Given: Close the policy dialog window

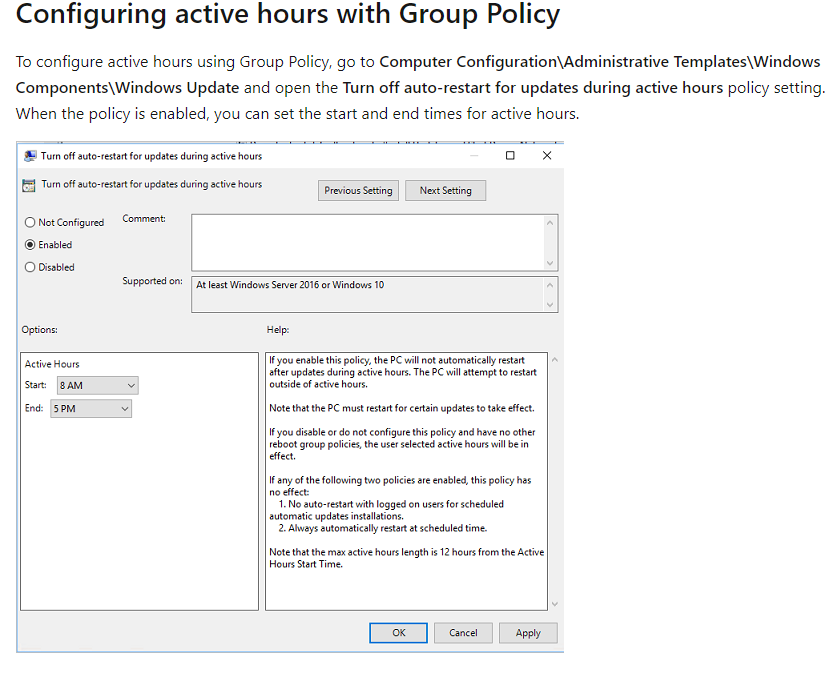Looking at the screenshot, I should point(547,155).
